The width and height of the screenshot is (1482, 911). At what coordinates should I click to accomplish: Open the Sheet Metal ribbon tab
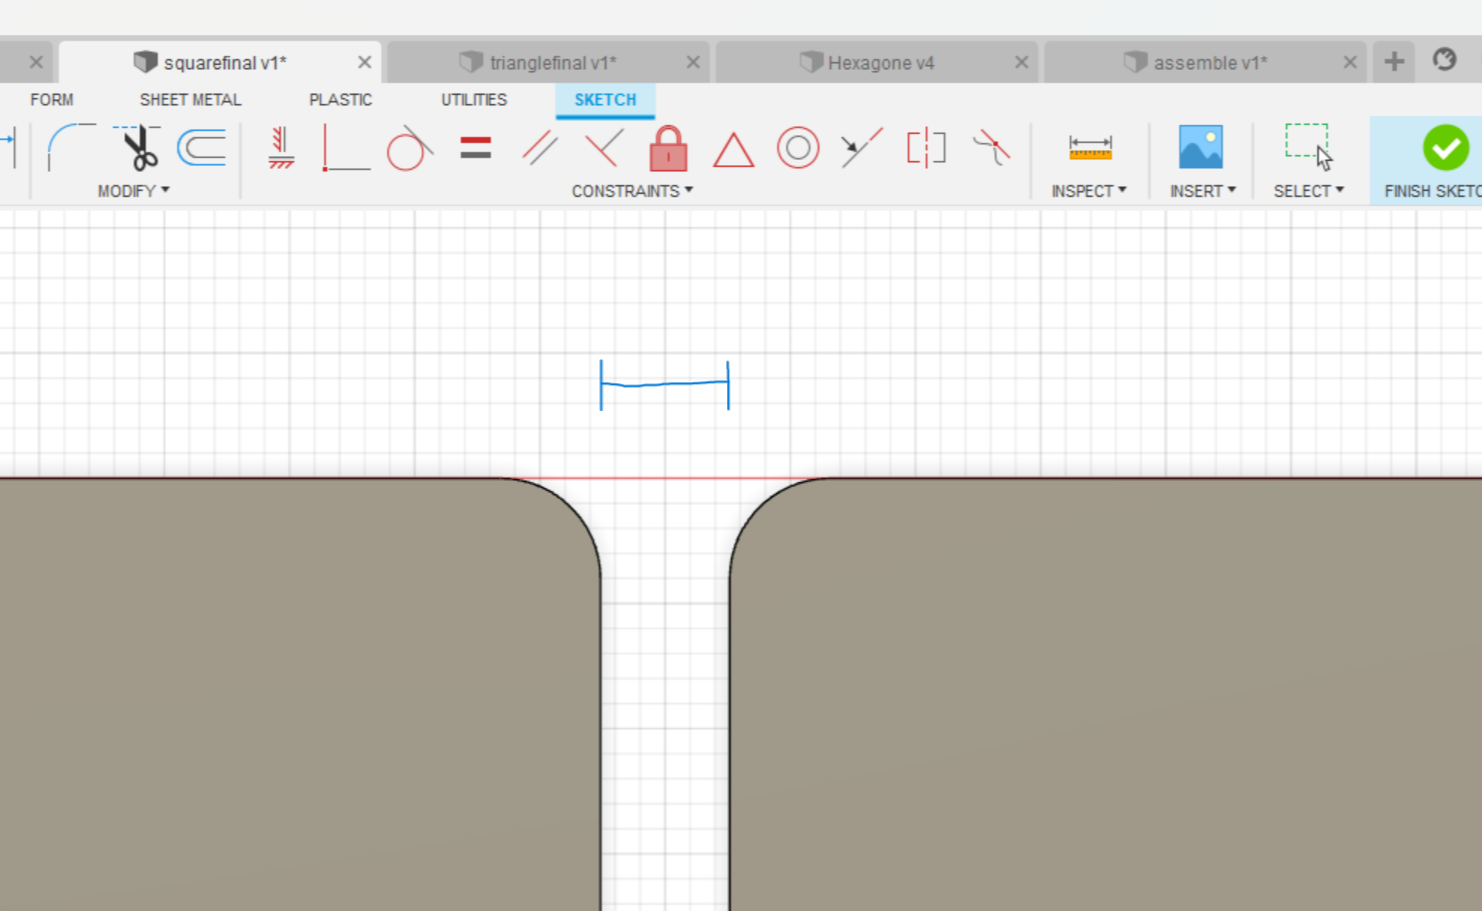pyautogui.click(x=190, y=99)
